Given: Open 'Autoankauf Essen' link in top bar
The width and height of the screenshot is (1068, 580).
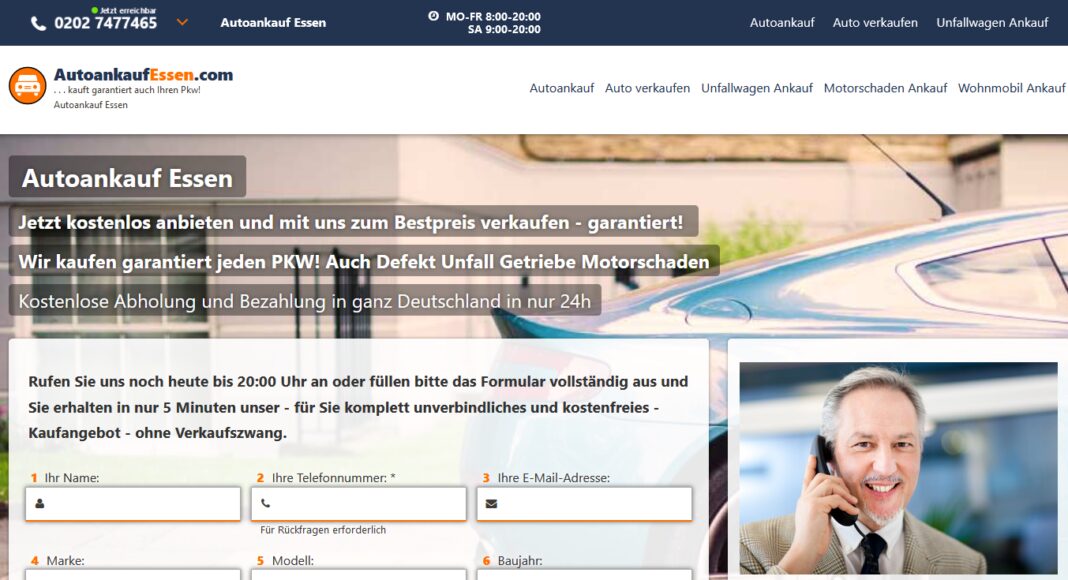Looking at the screenshot, I should (273, 22).
